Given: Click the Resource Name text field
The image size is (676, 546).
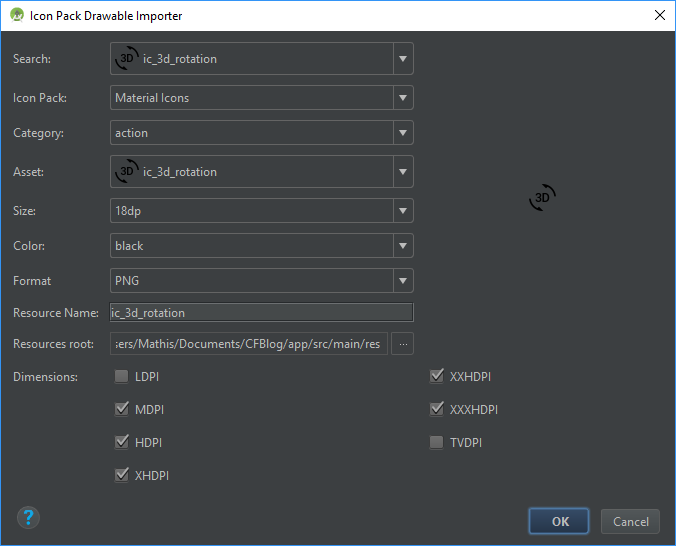Looking at the screenshot, I should pyautogui.click(x=262, y=313).
